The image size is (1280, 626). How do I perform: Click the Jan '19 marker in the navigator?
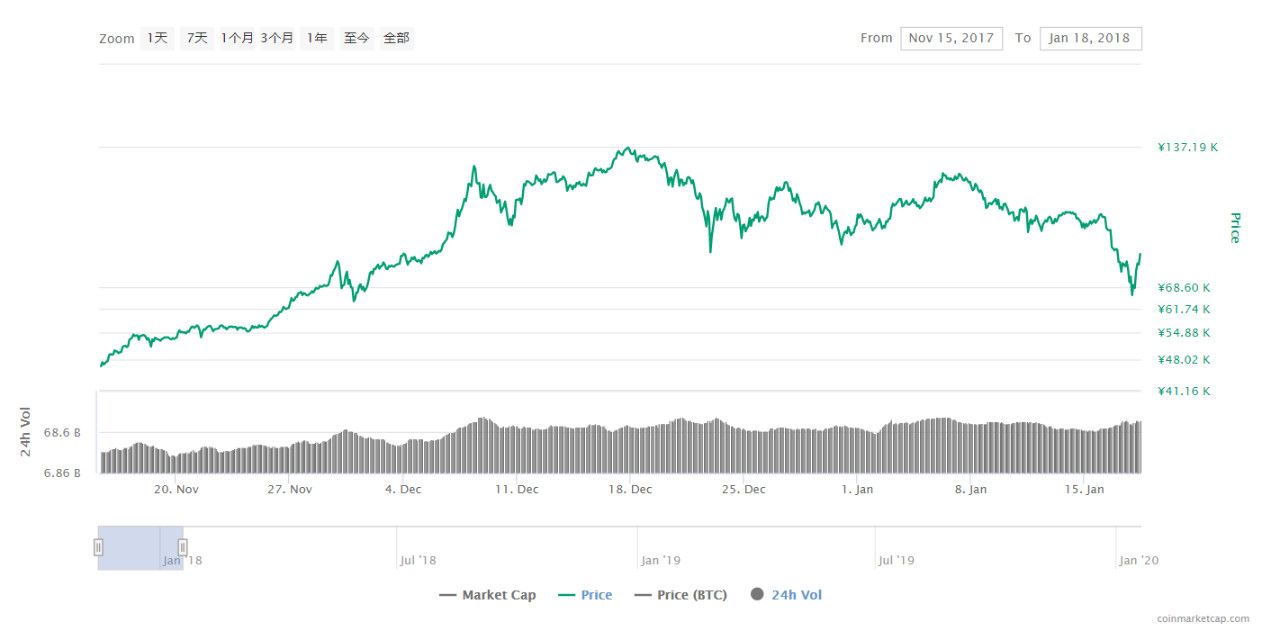point(660,561)
